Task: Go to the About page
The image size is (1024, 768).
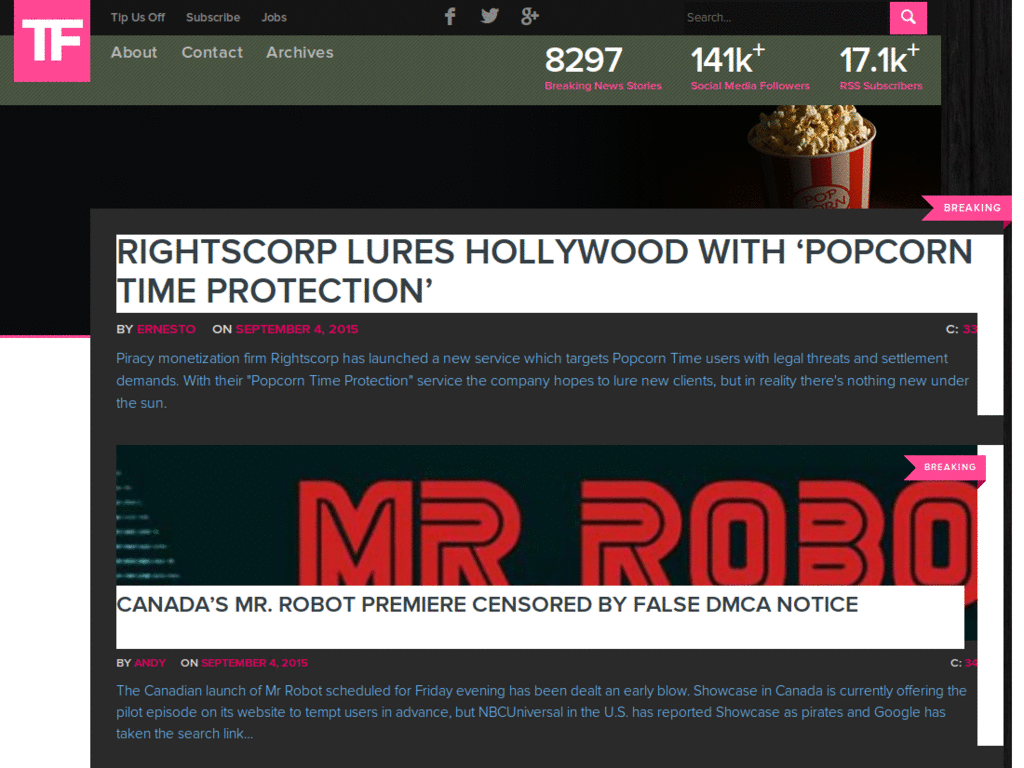Action: click(x=134, y=52)
